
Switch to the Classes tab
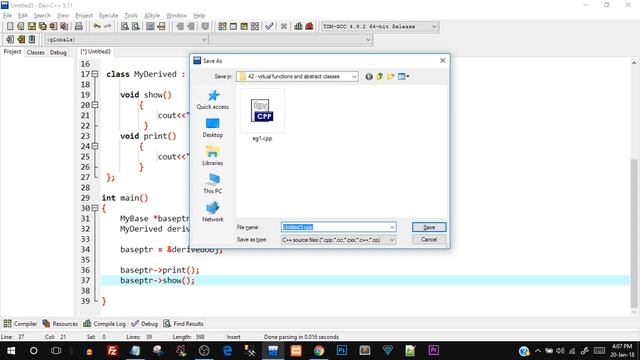click(36, 52)
